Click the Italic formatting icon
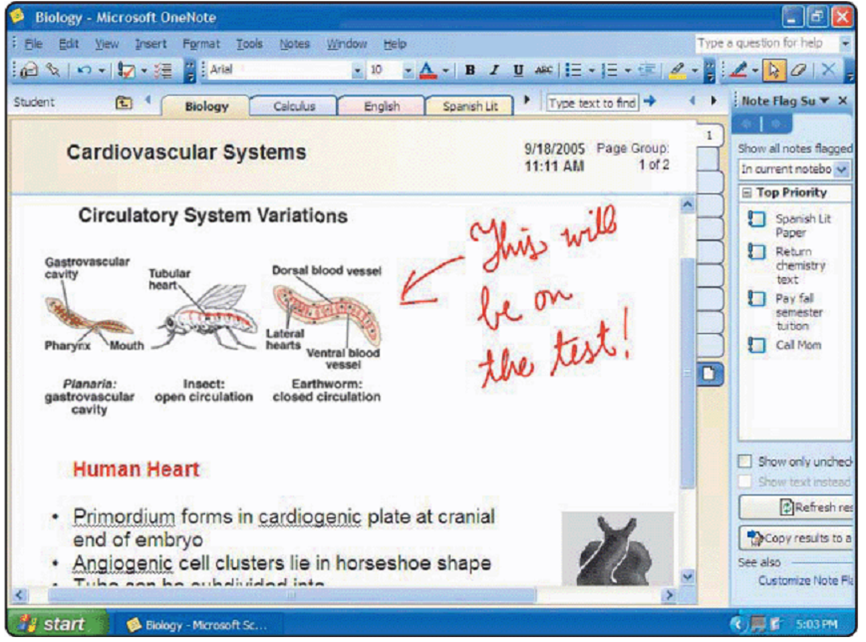 pos(493,71)
